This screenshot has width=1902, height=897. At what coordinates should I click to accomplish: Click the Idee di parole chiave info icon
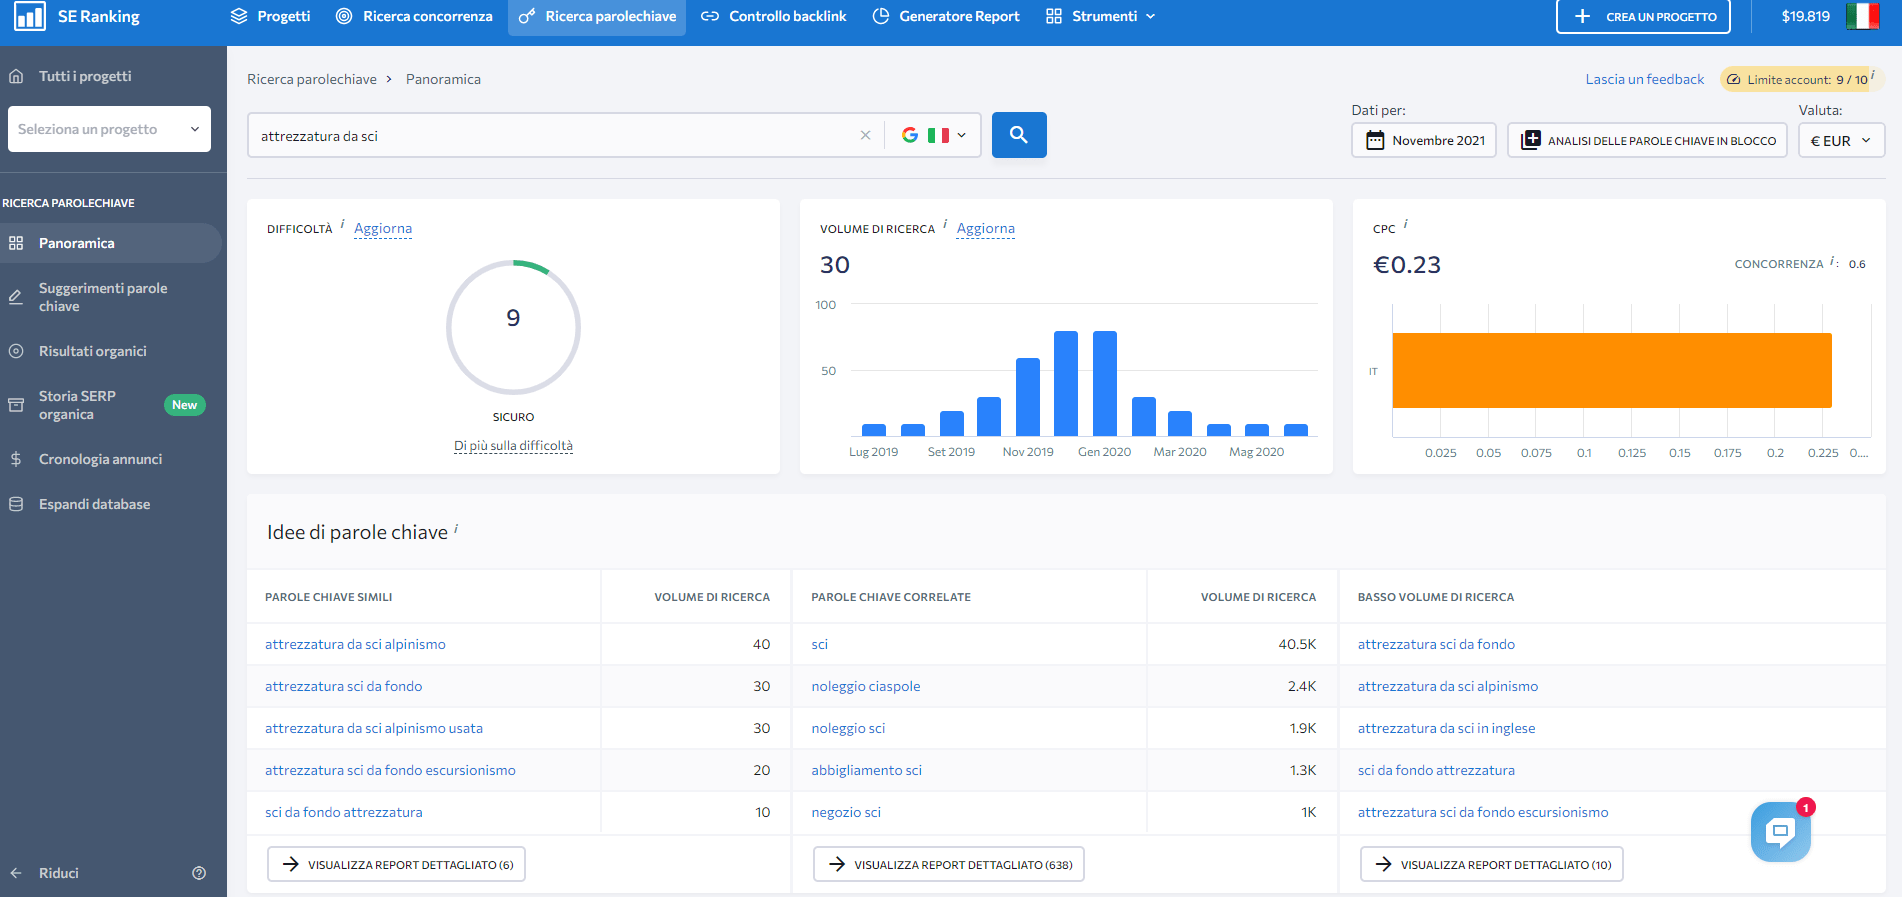pos(456,527)
